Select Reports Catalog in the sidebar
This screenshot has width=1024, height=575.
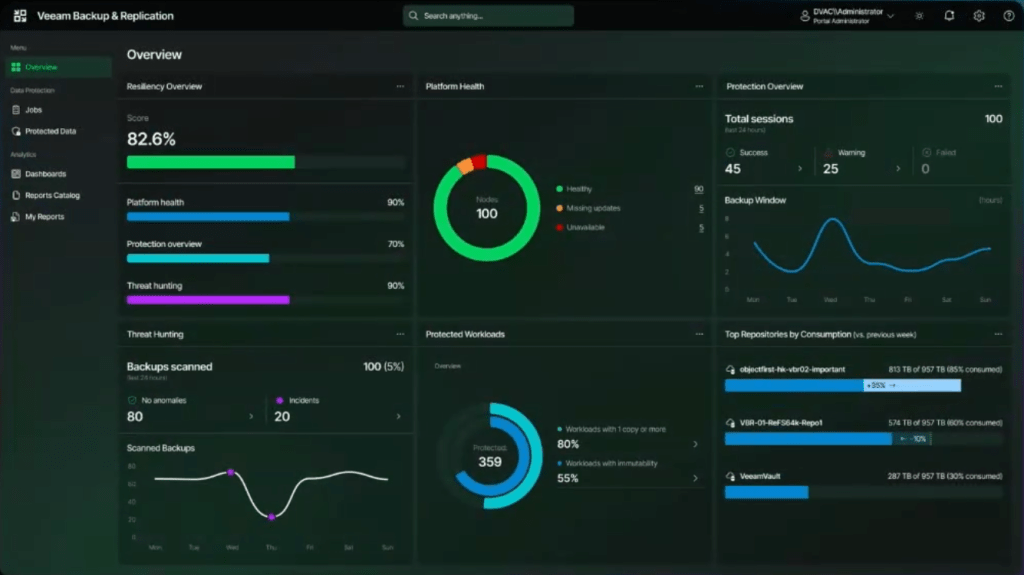(x=52, y=195)
